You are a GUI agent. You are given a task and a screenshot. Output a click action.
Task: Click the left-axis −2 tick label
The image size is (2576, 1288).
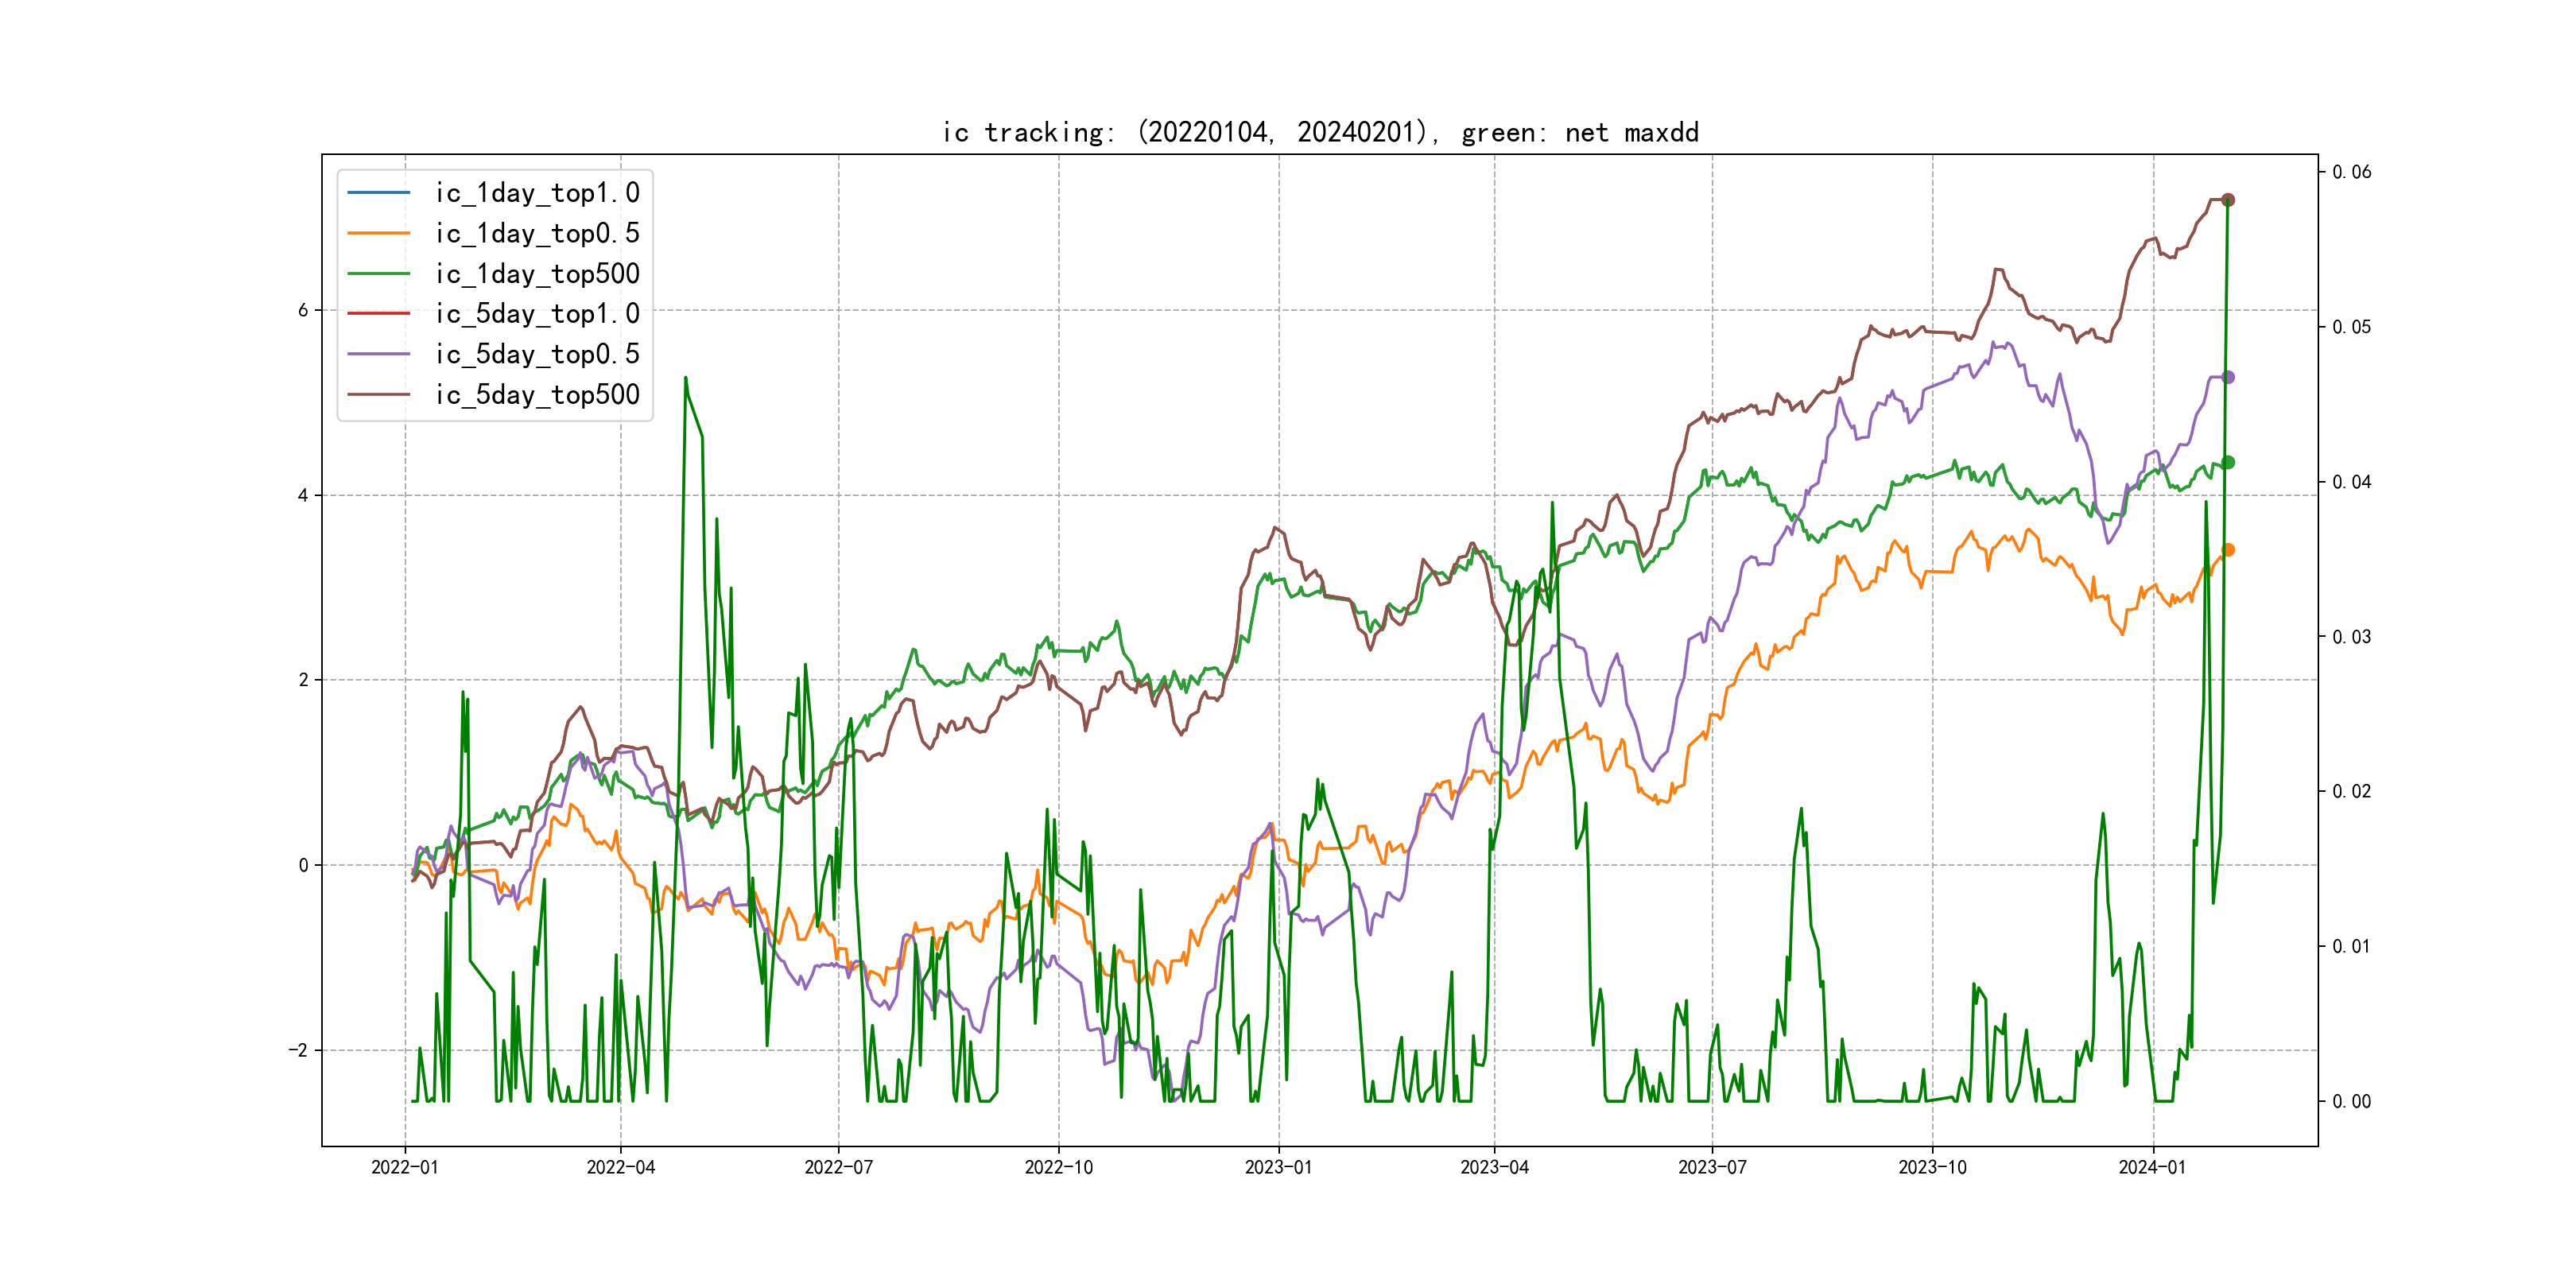(298, 1050)
